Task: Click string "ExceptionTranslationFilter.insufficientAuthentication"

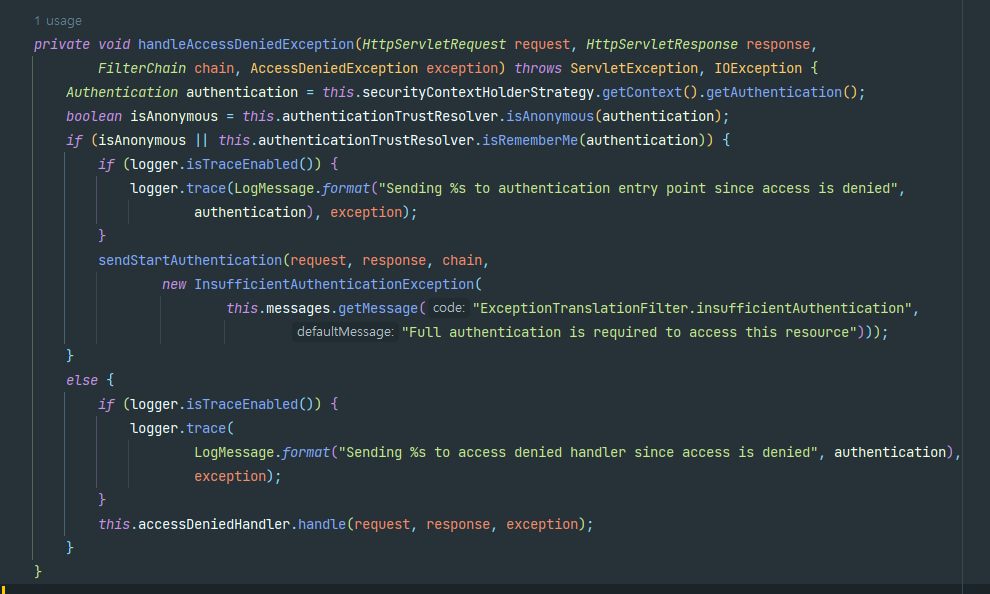Action: point(693,309)
